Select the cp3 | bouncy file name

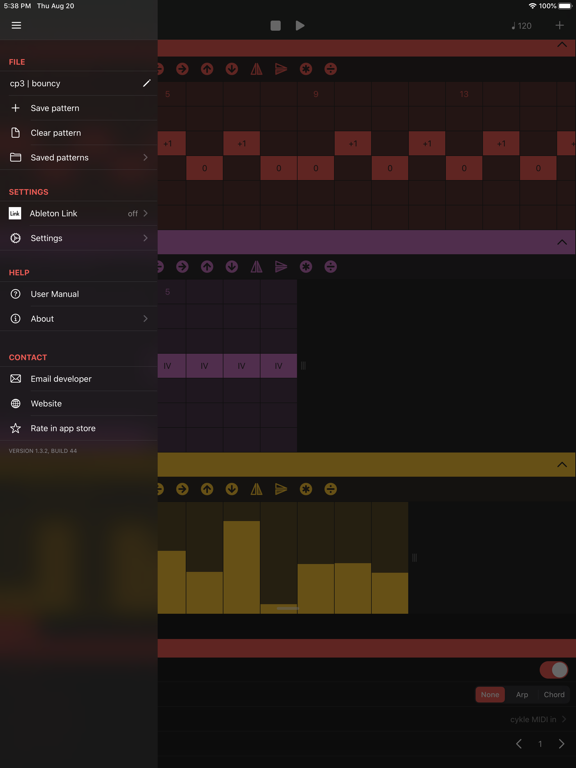35,83
